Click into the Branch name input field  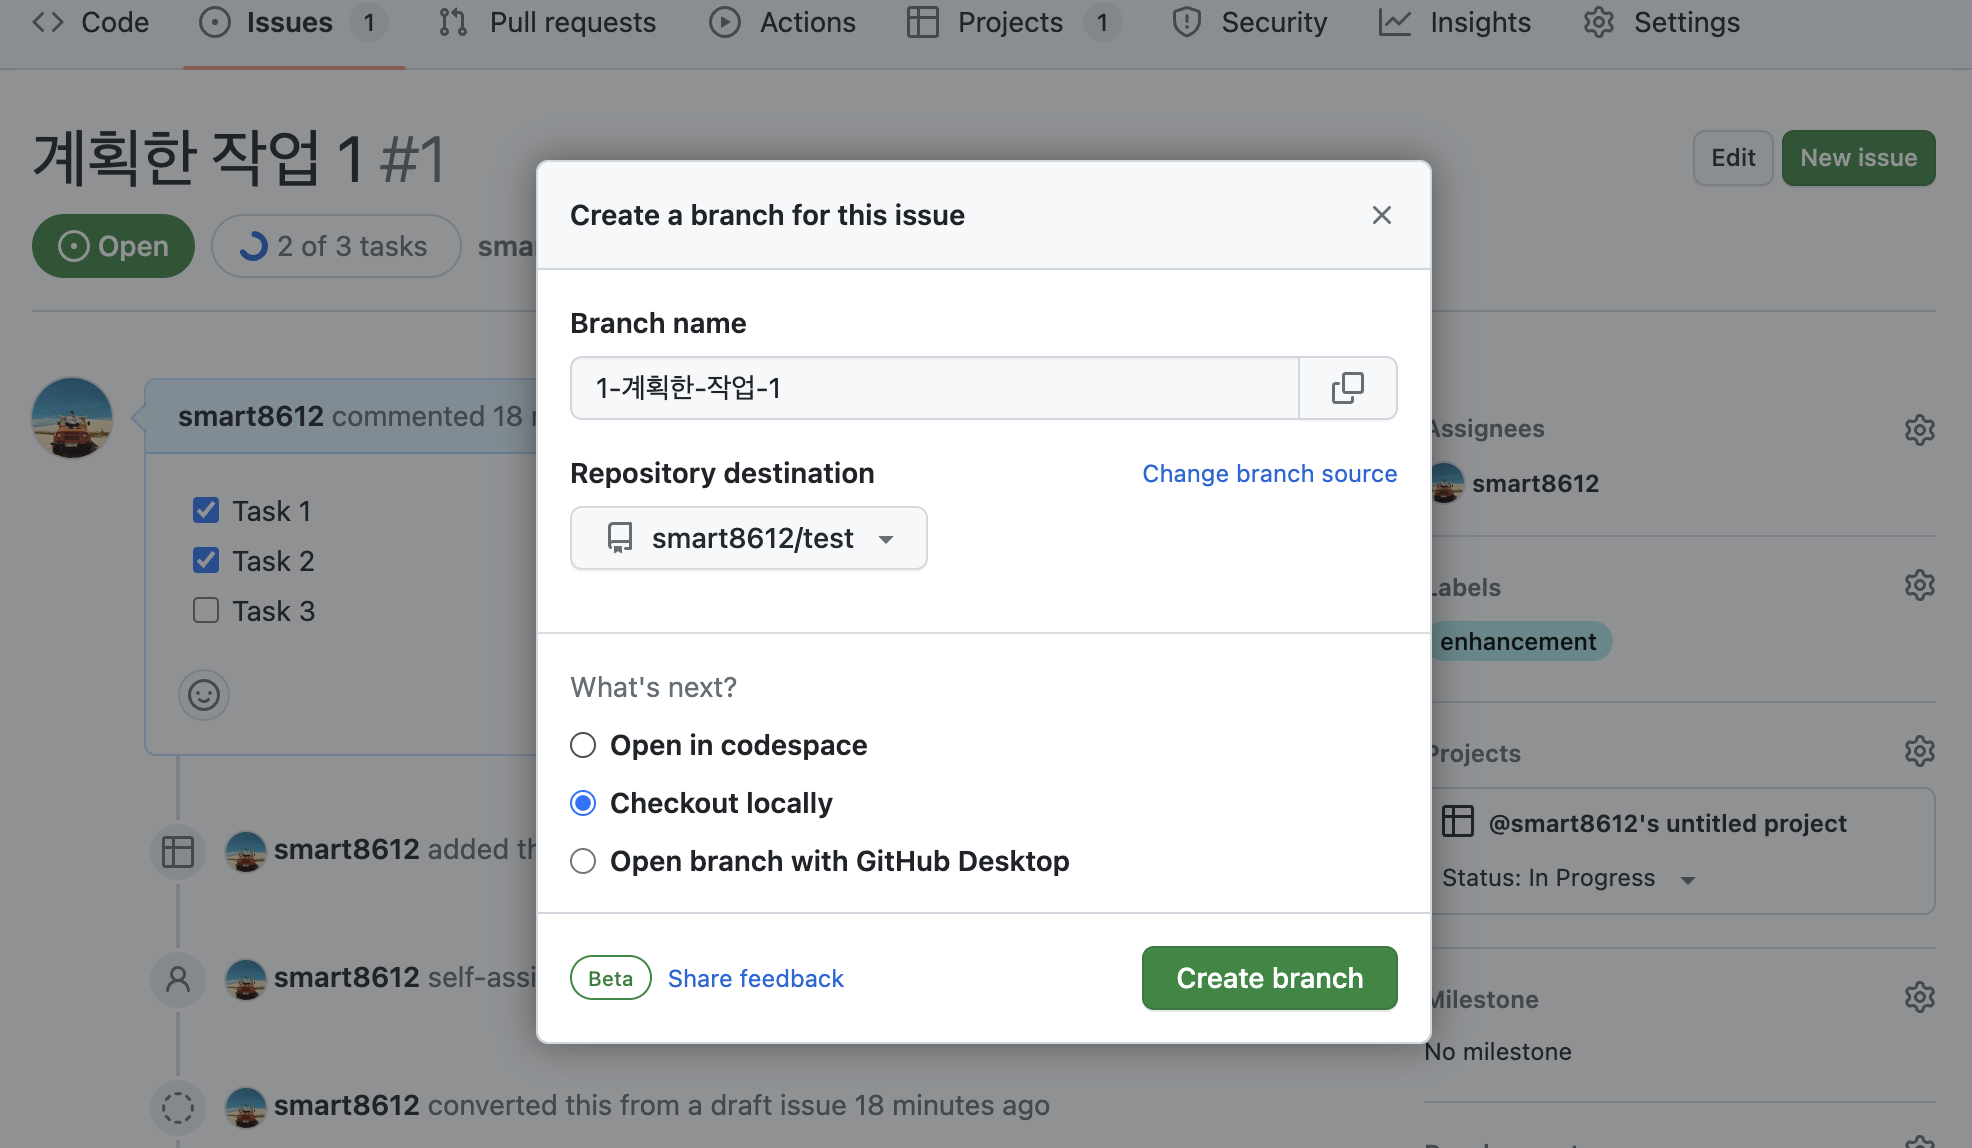coord(934,388)
